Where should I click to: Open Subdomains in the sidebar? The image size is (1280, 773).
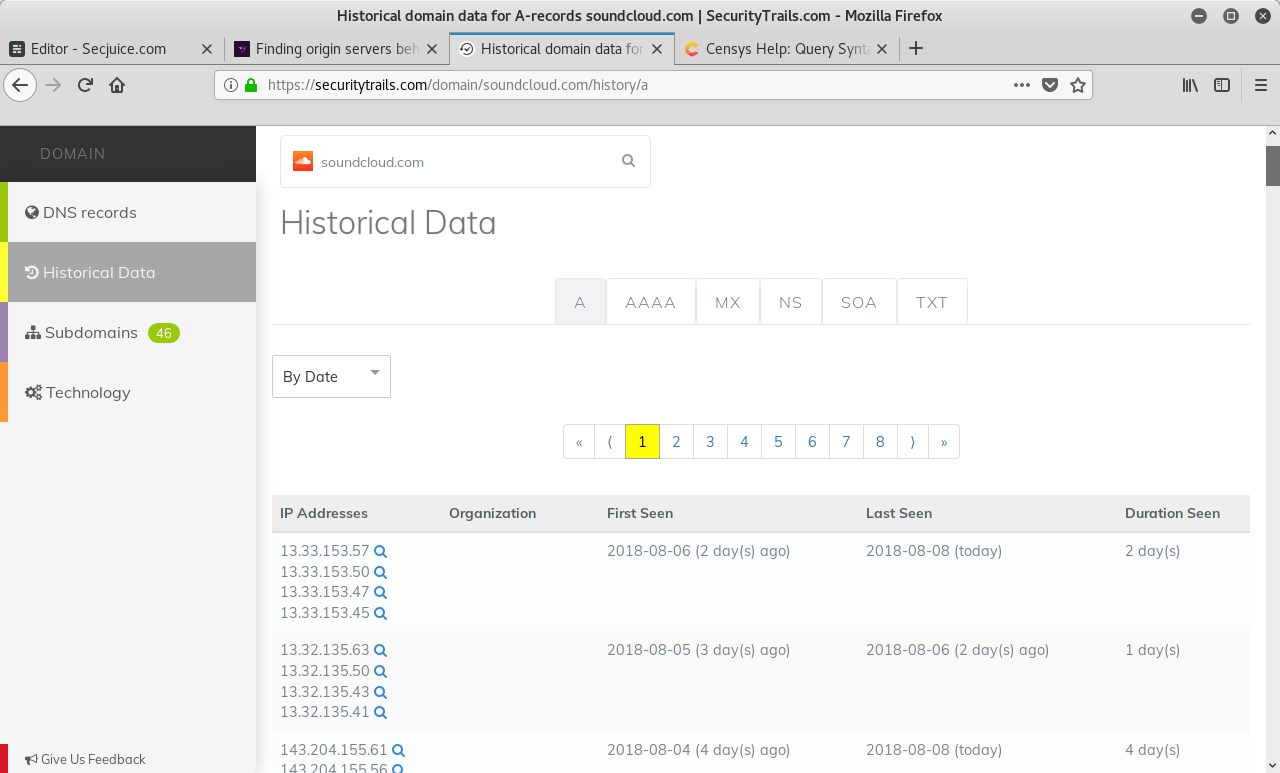[128, 332]
